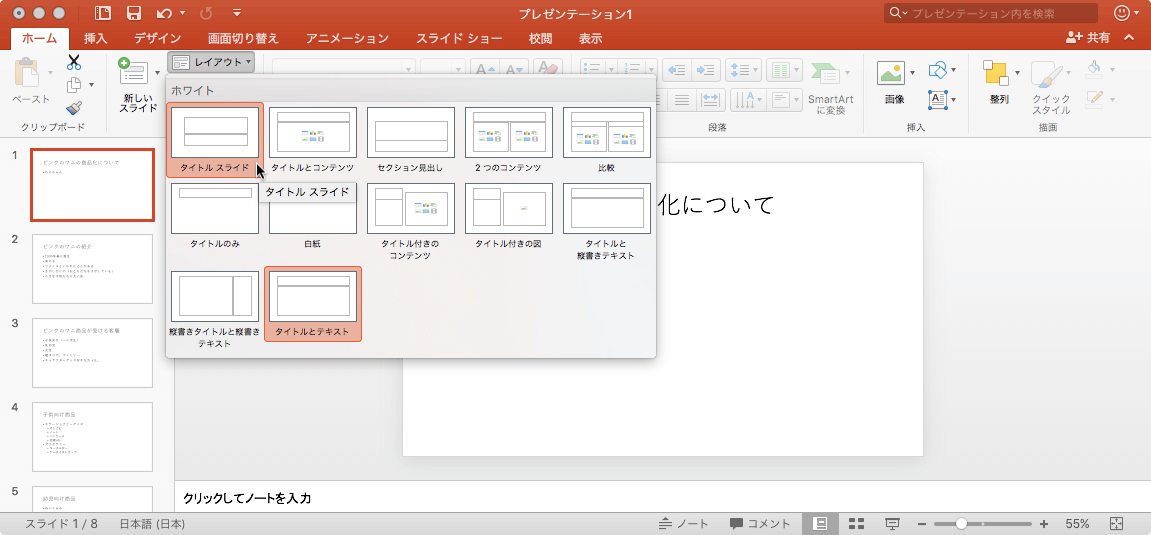The image size is (1151, 535).
Task: Switch to the Animations (アニメーション) tab
Action: 347,39
